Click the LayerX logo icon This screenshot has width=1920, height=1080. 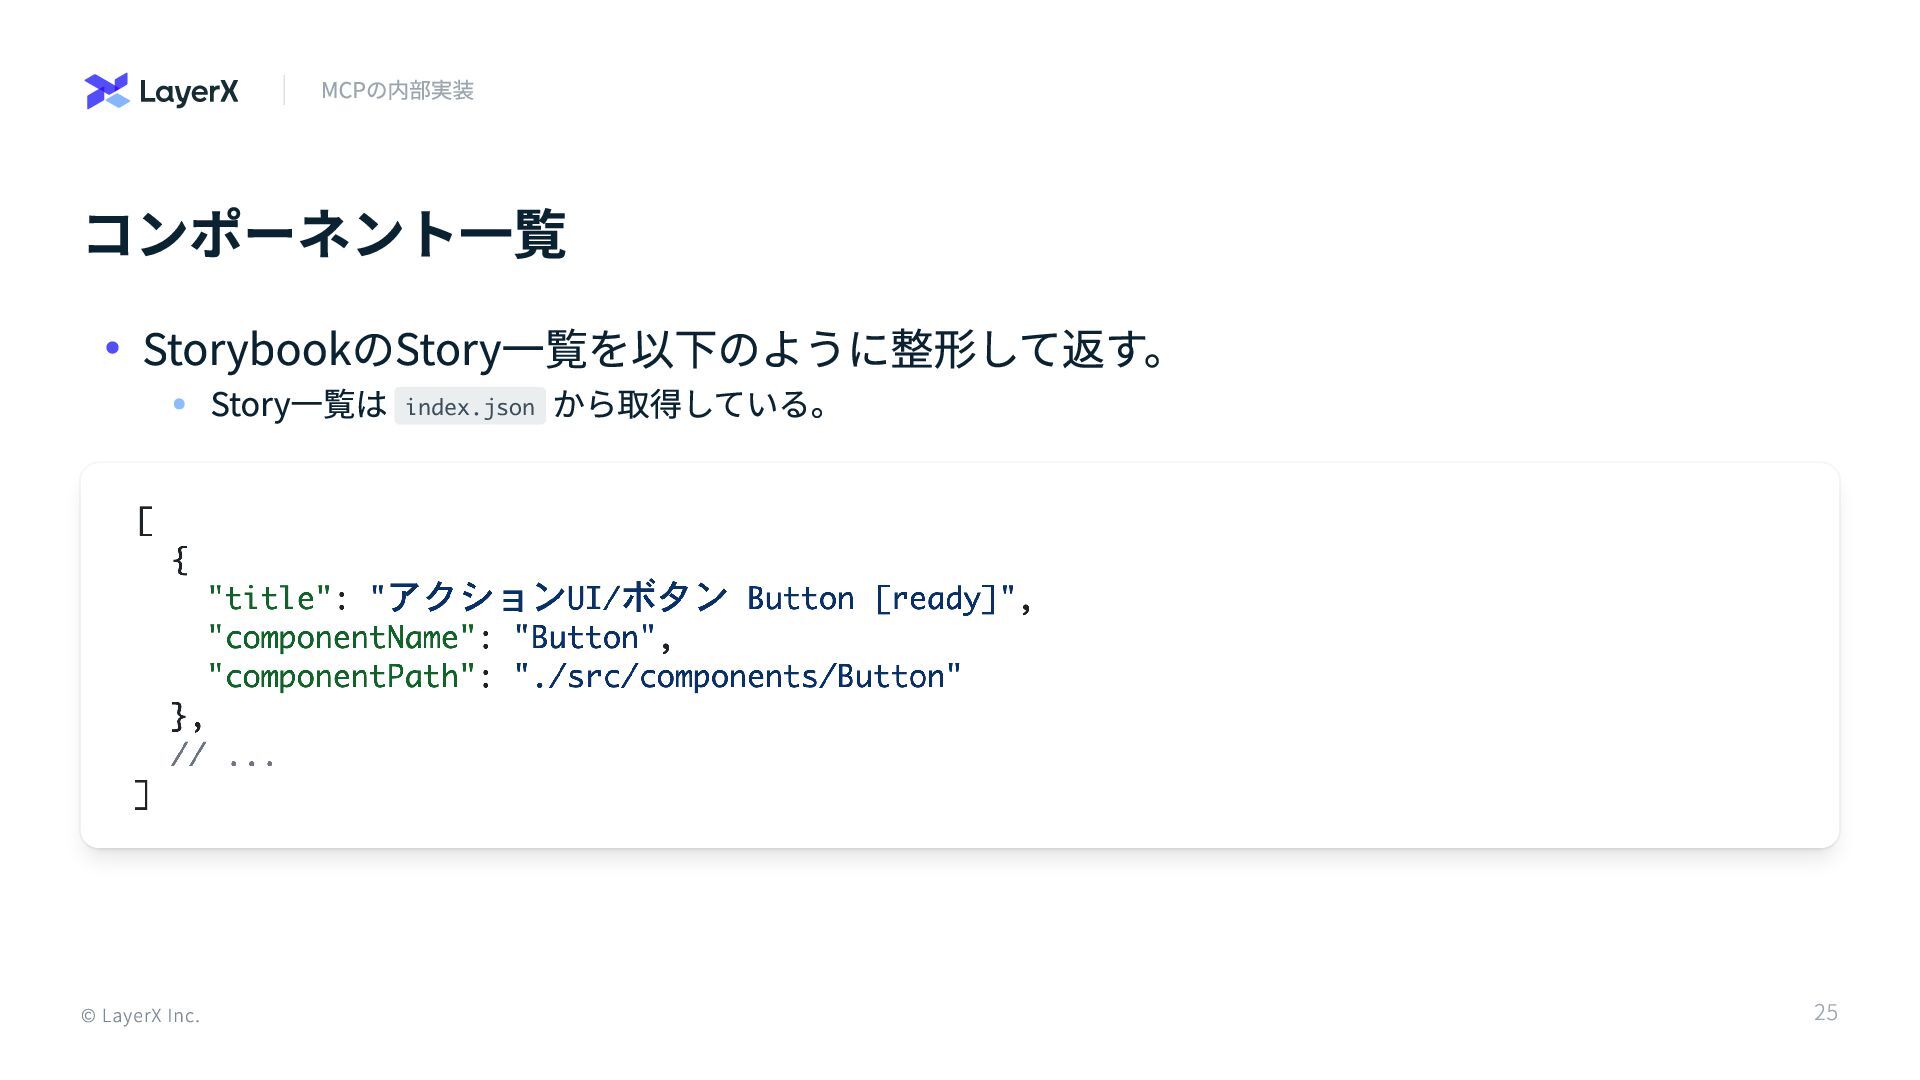click(107, 91)
